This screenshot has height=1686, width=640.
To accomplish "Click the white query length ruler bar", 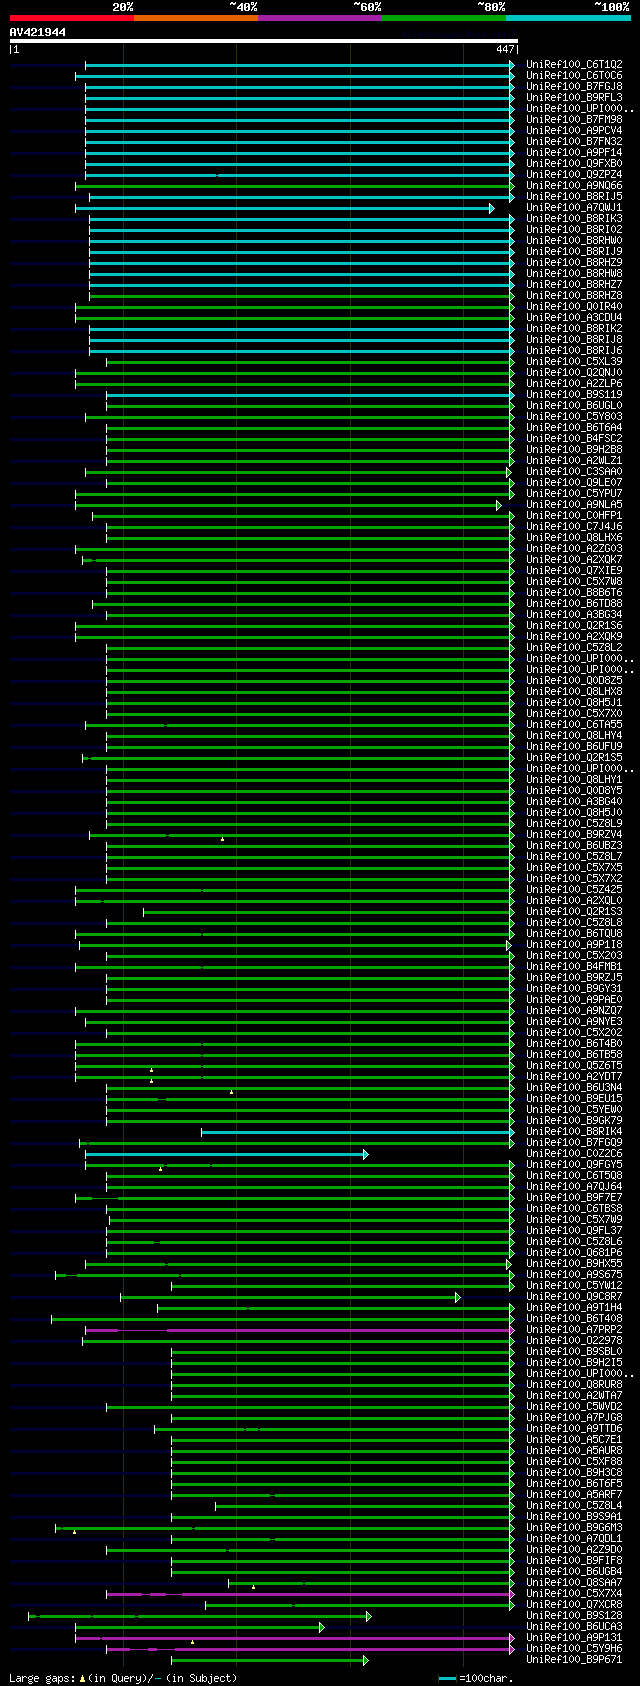I will pos(263,41).
